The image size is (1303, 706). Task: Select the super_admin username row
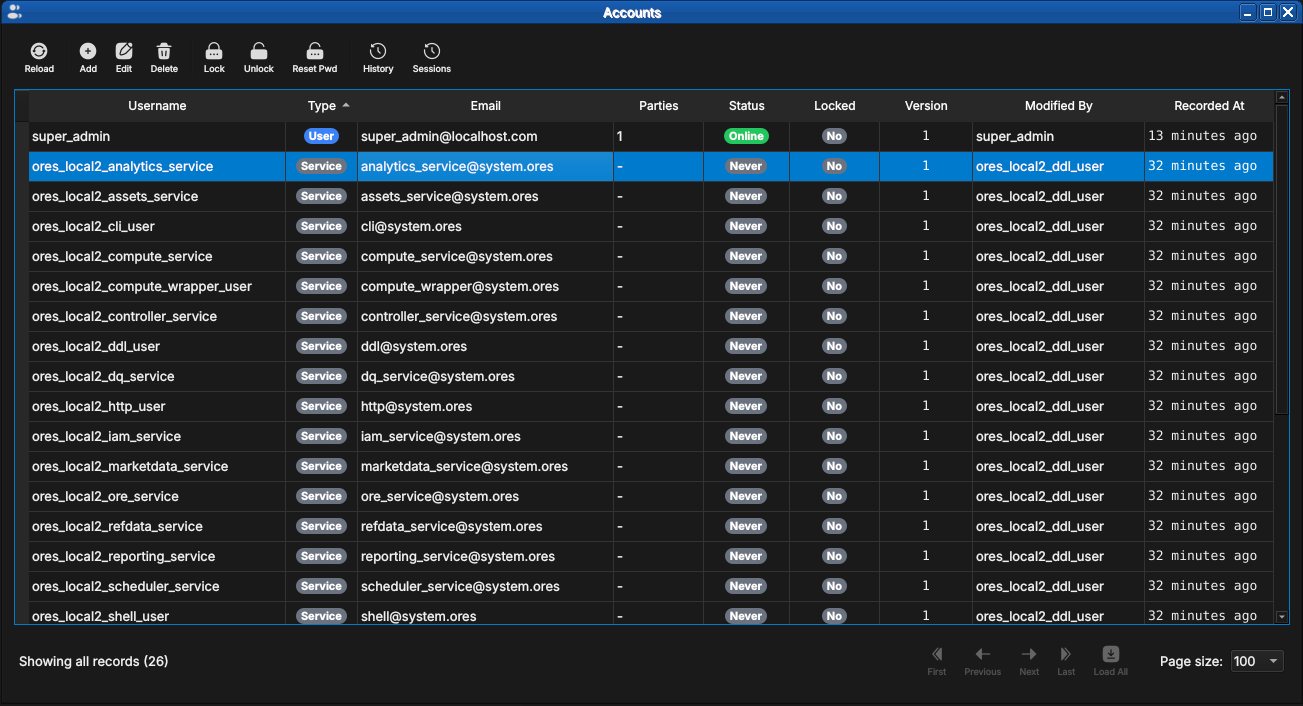coord(651,136)
